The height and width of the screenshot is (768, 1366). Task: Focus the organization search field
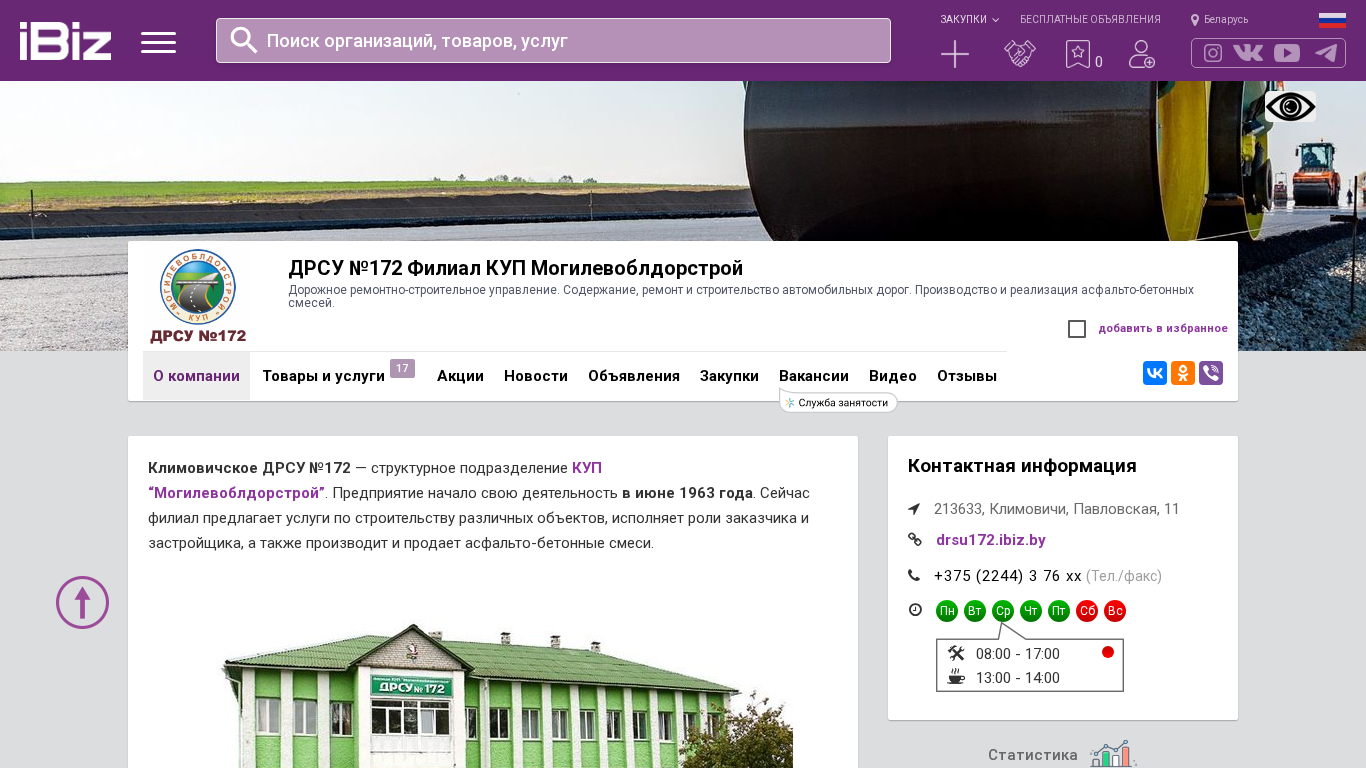click(x=553, y=40)
